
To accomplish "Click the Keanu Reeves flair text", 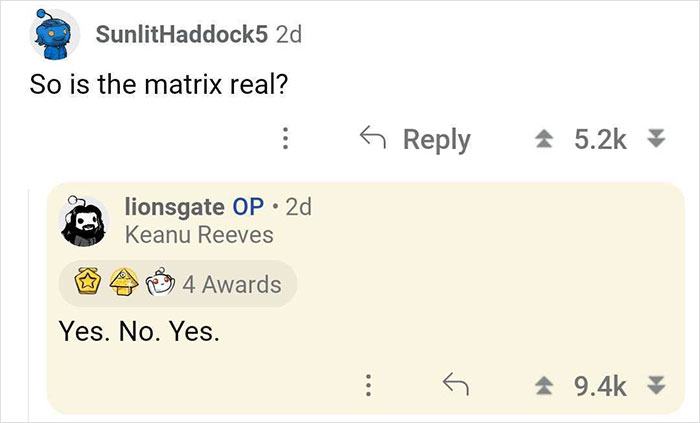I will pos(198,235).
